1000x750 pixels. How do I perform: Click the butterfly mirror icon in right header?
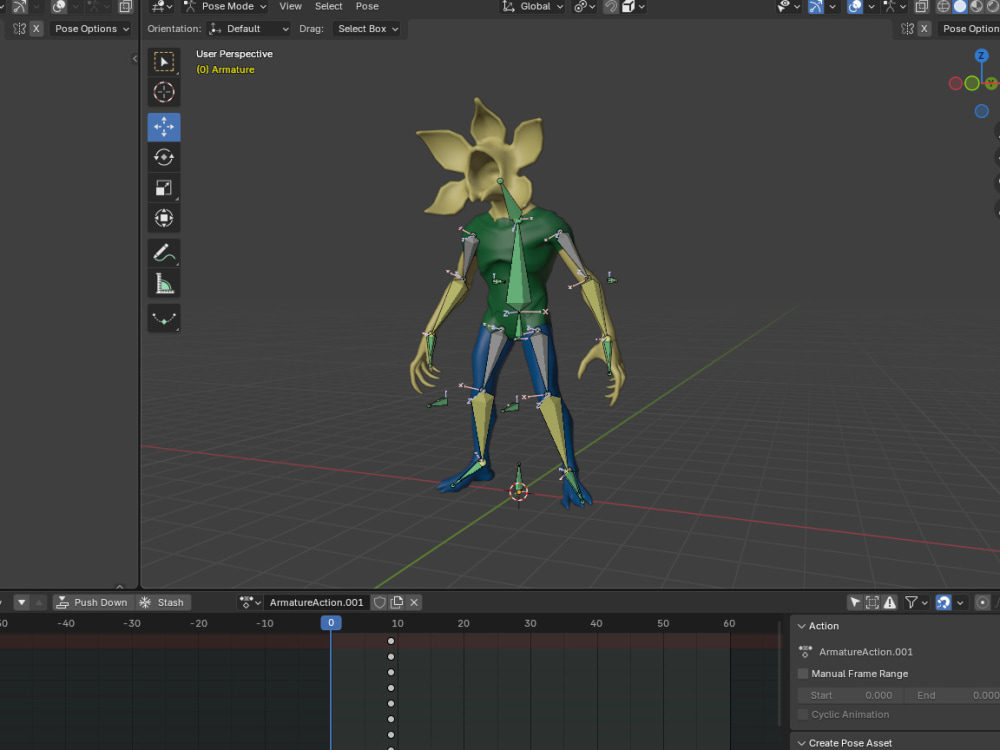point(908,29)
